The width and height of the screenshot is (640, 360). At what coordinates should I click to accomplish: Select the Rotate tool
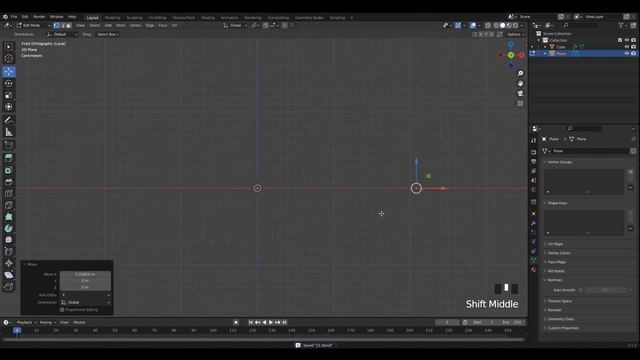click(x=9, y=83)
